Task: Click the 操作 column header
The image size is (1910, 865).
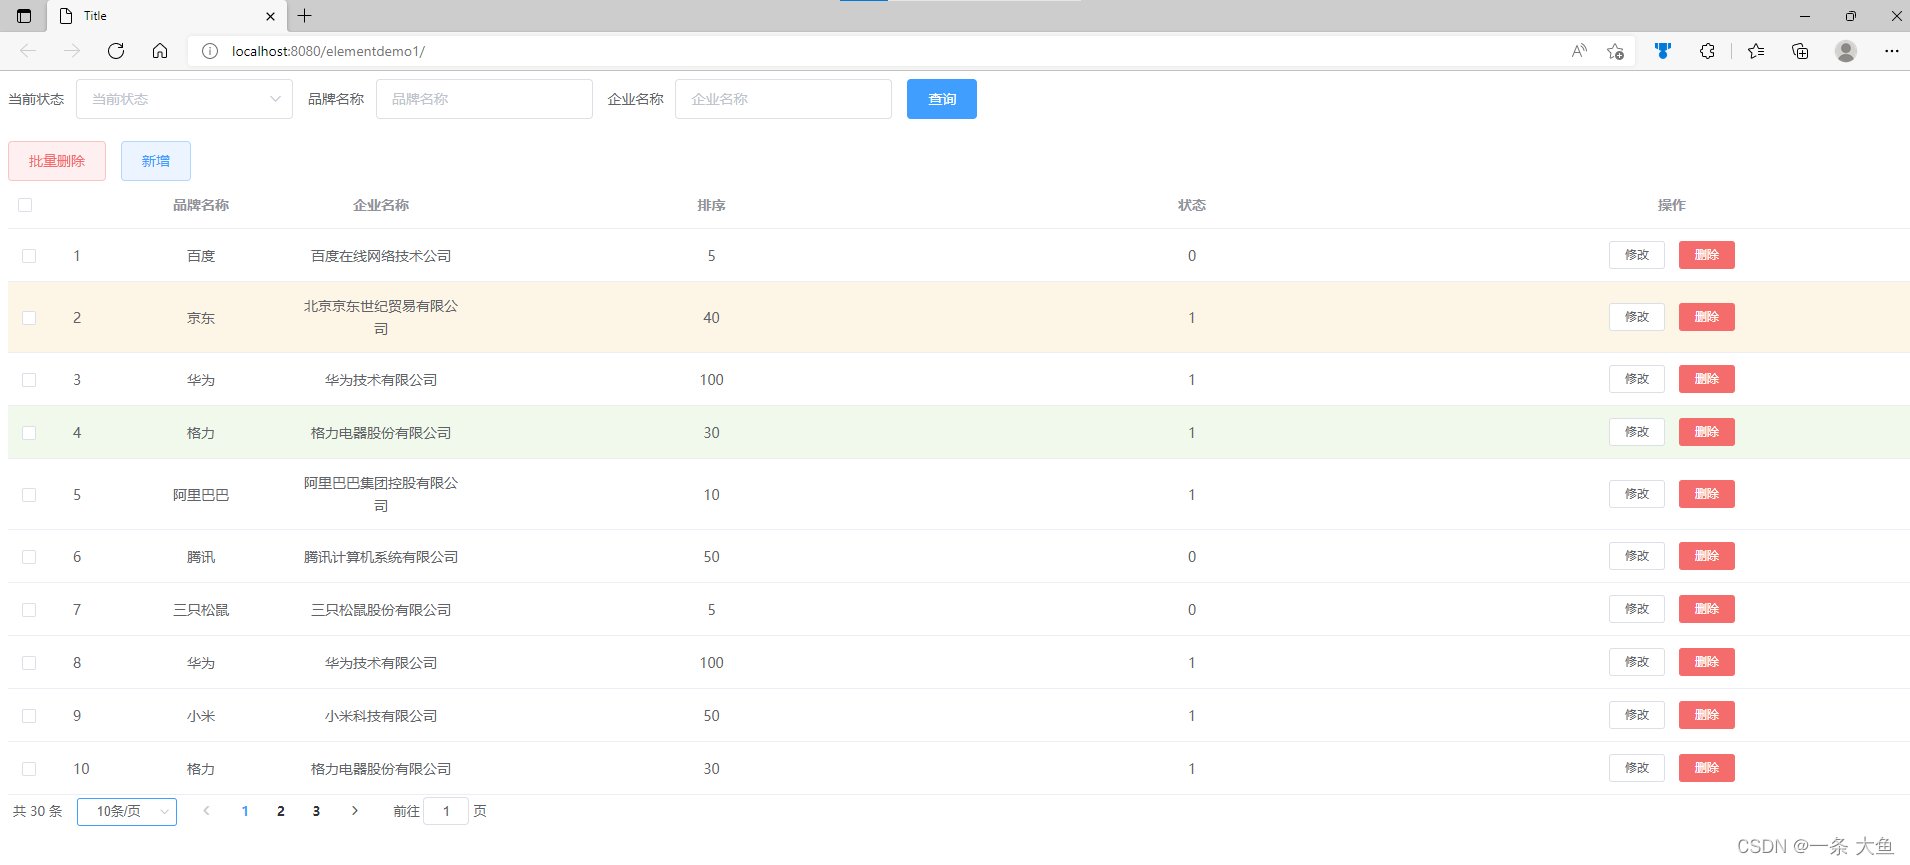Action: point(1672,205)
